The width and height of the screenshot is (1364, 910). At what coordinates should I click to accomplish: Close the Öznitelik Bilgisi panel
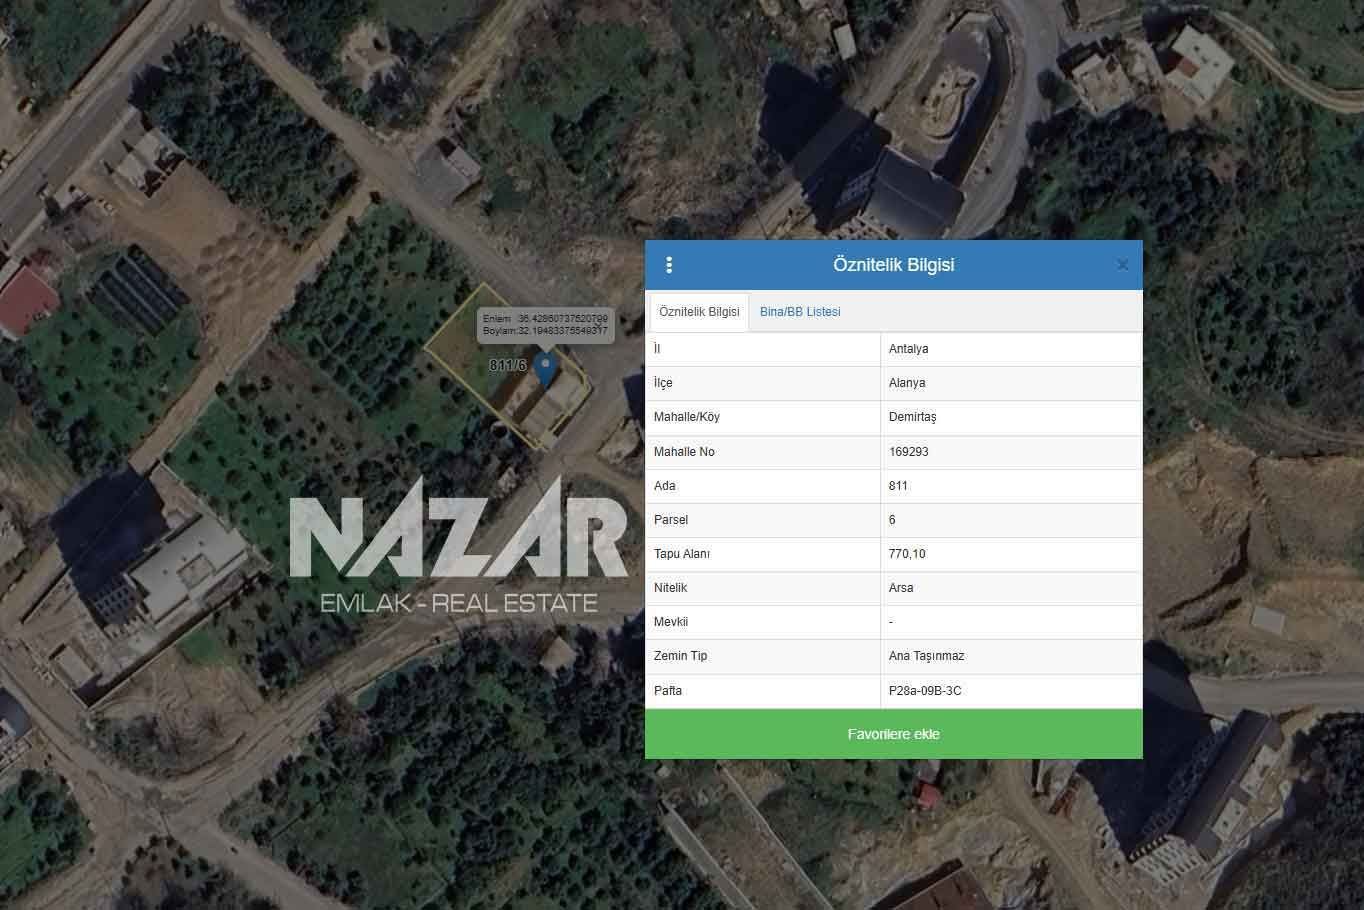[x=1122, y=265]
